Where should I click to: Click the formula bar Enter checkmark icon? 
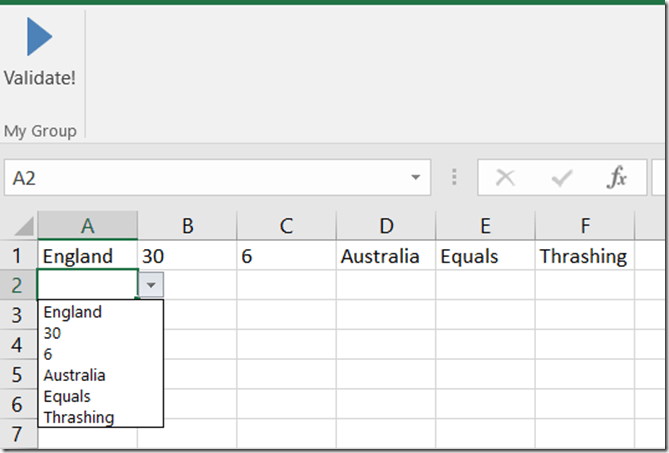(x=562, y=179)
